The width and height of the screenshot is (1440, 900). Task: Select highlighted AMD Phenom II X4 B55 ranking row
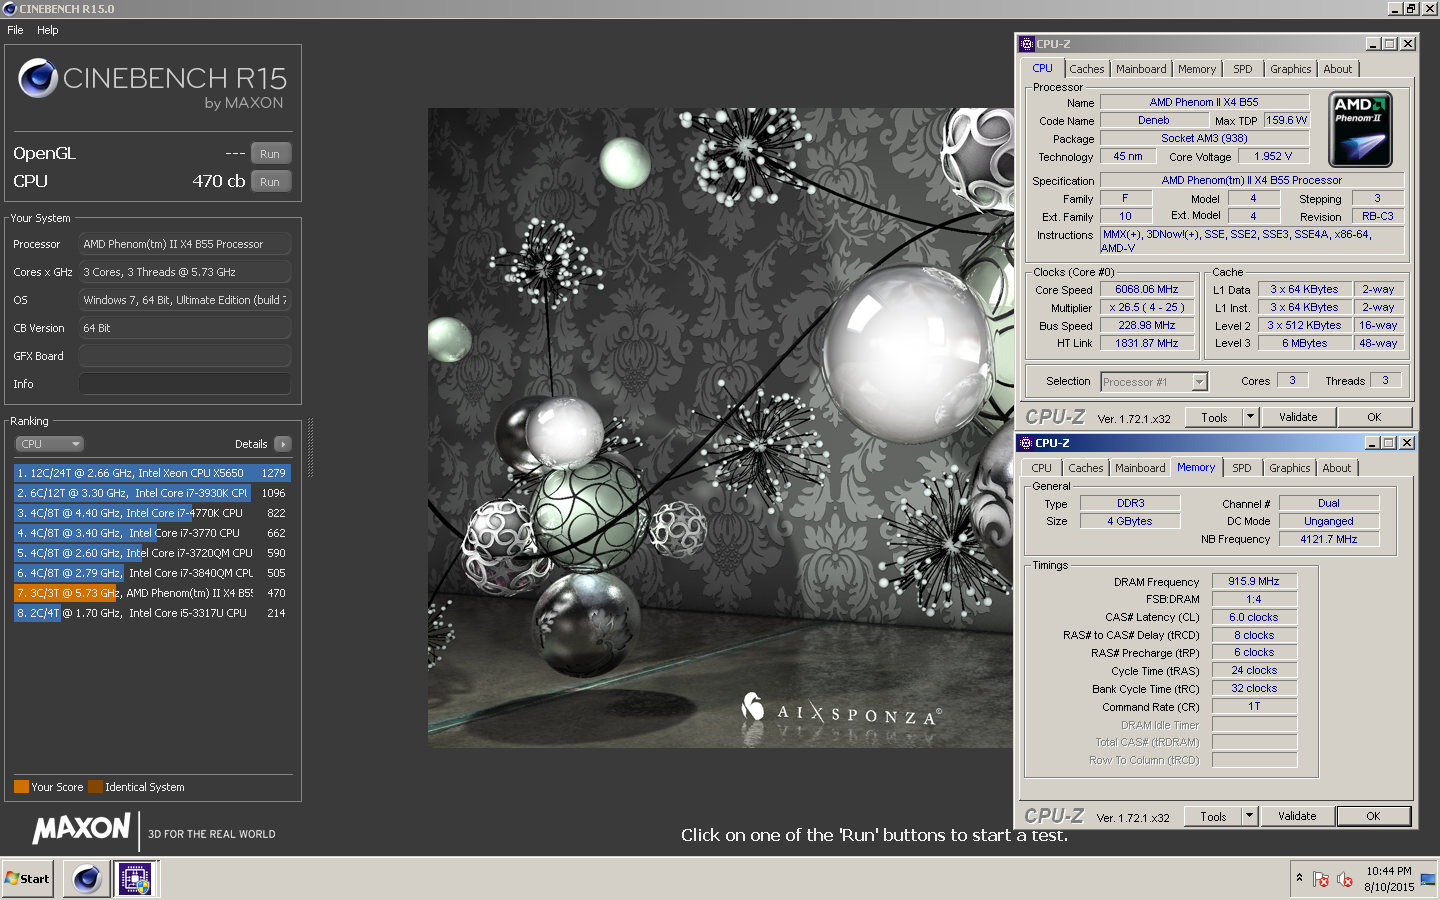tap(152, 593)
